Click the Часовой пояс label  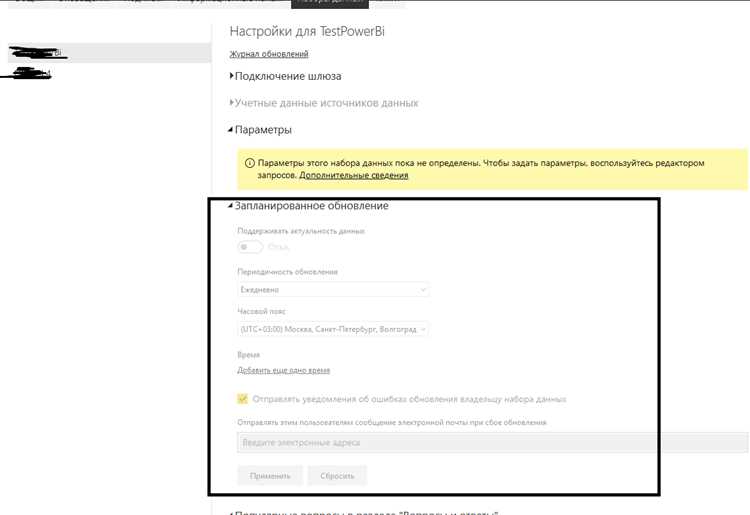click(261, 311)
